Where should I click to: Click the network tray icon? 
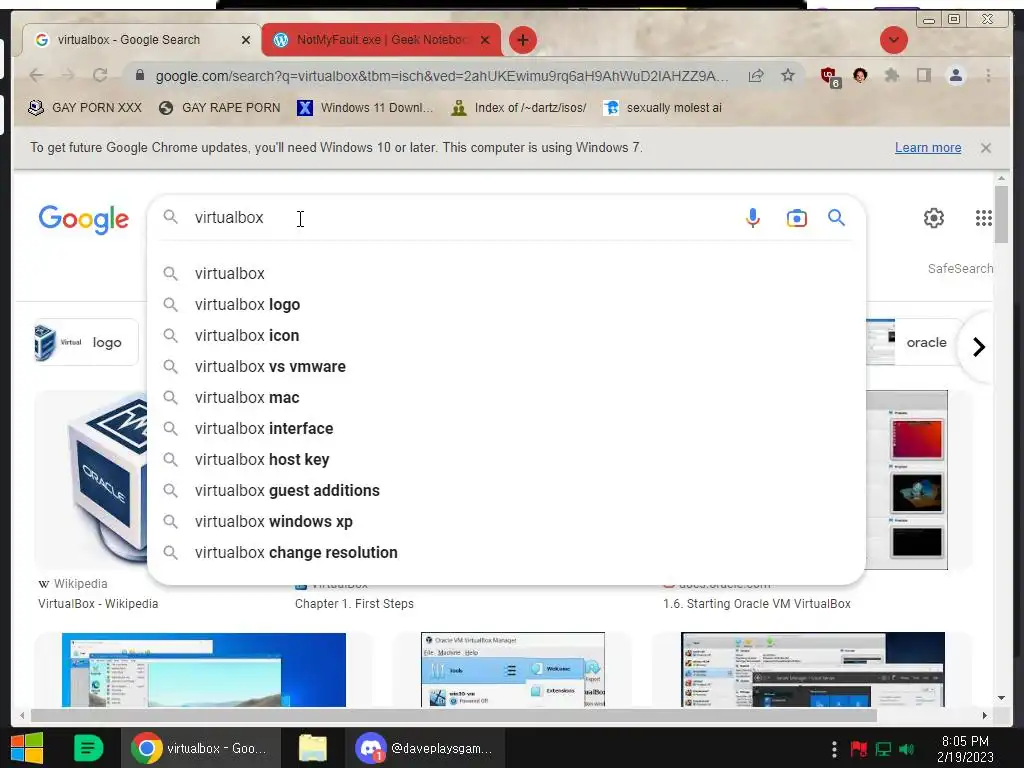tap(883, 748)
